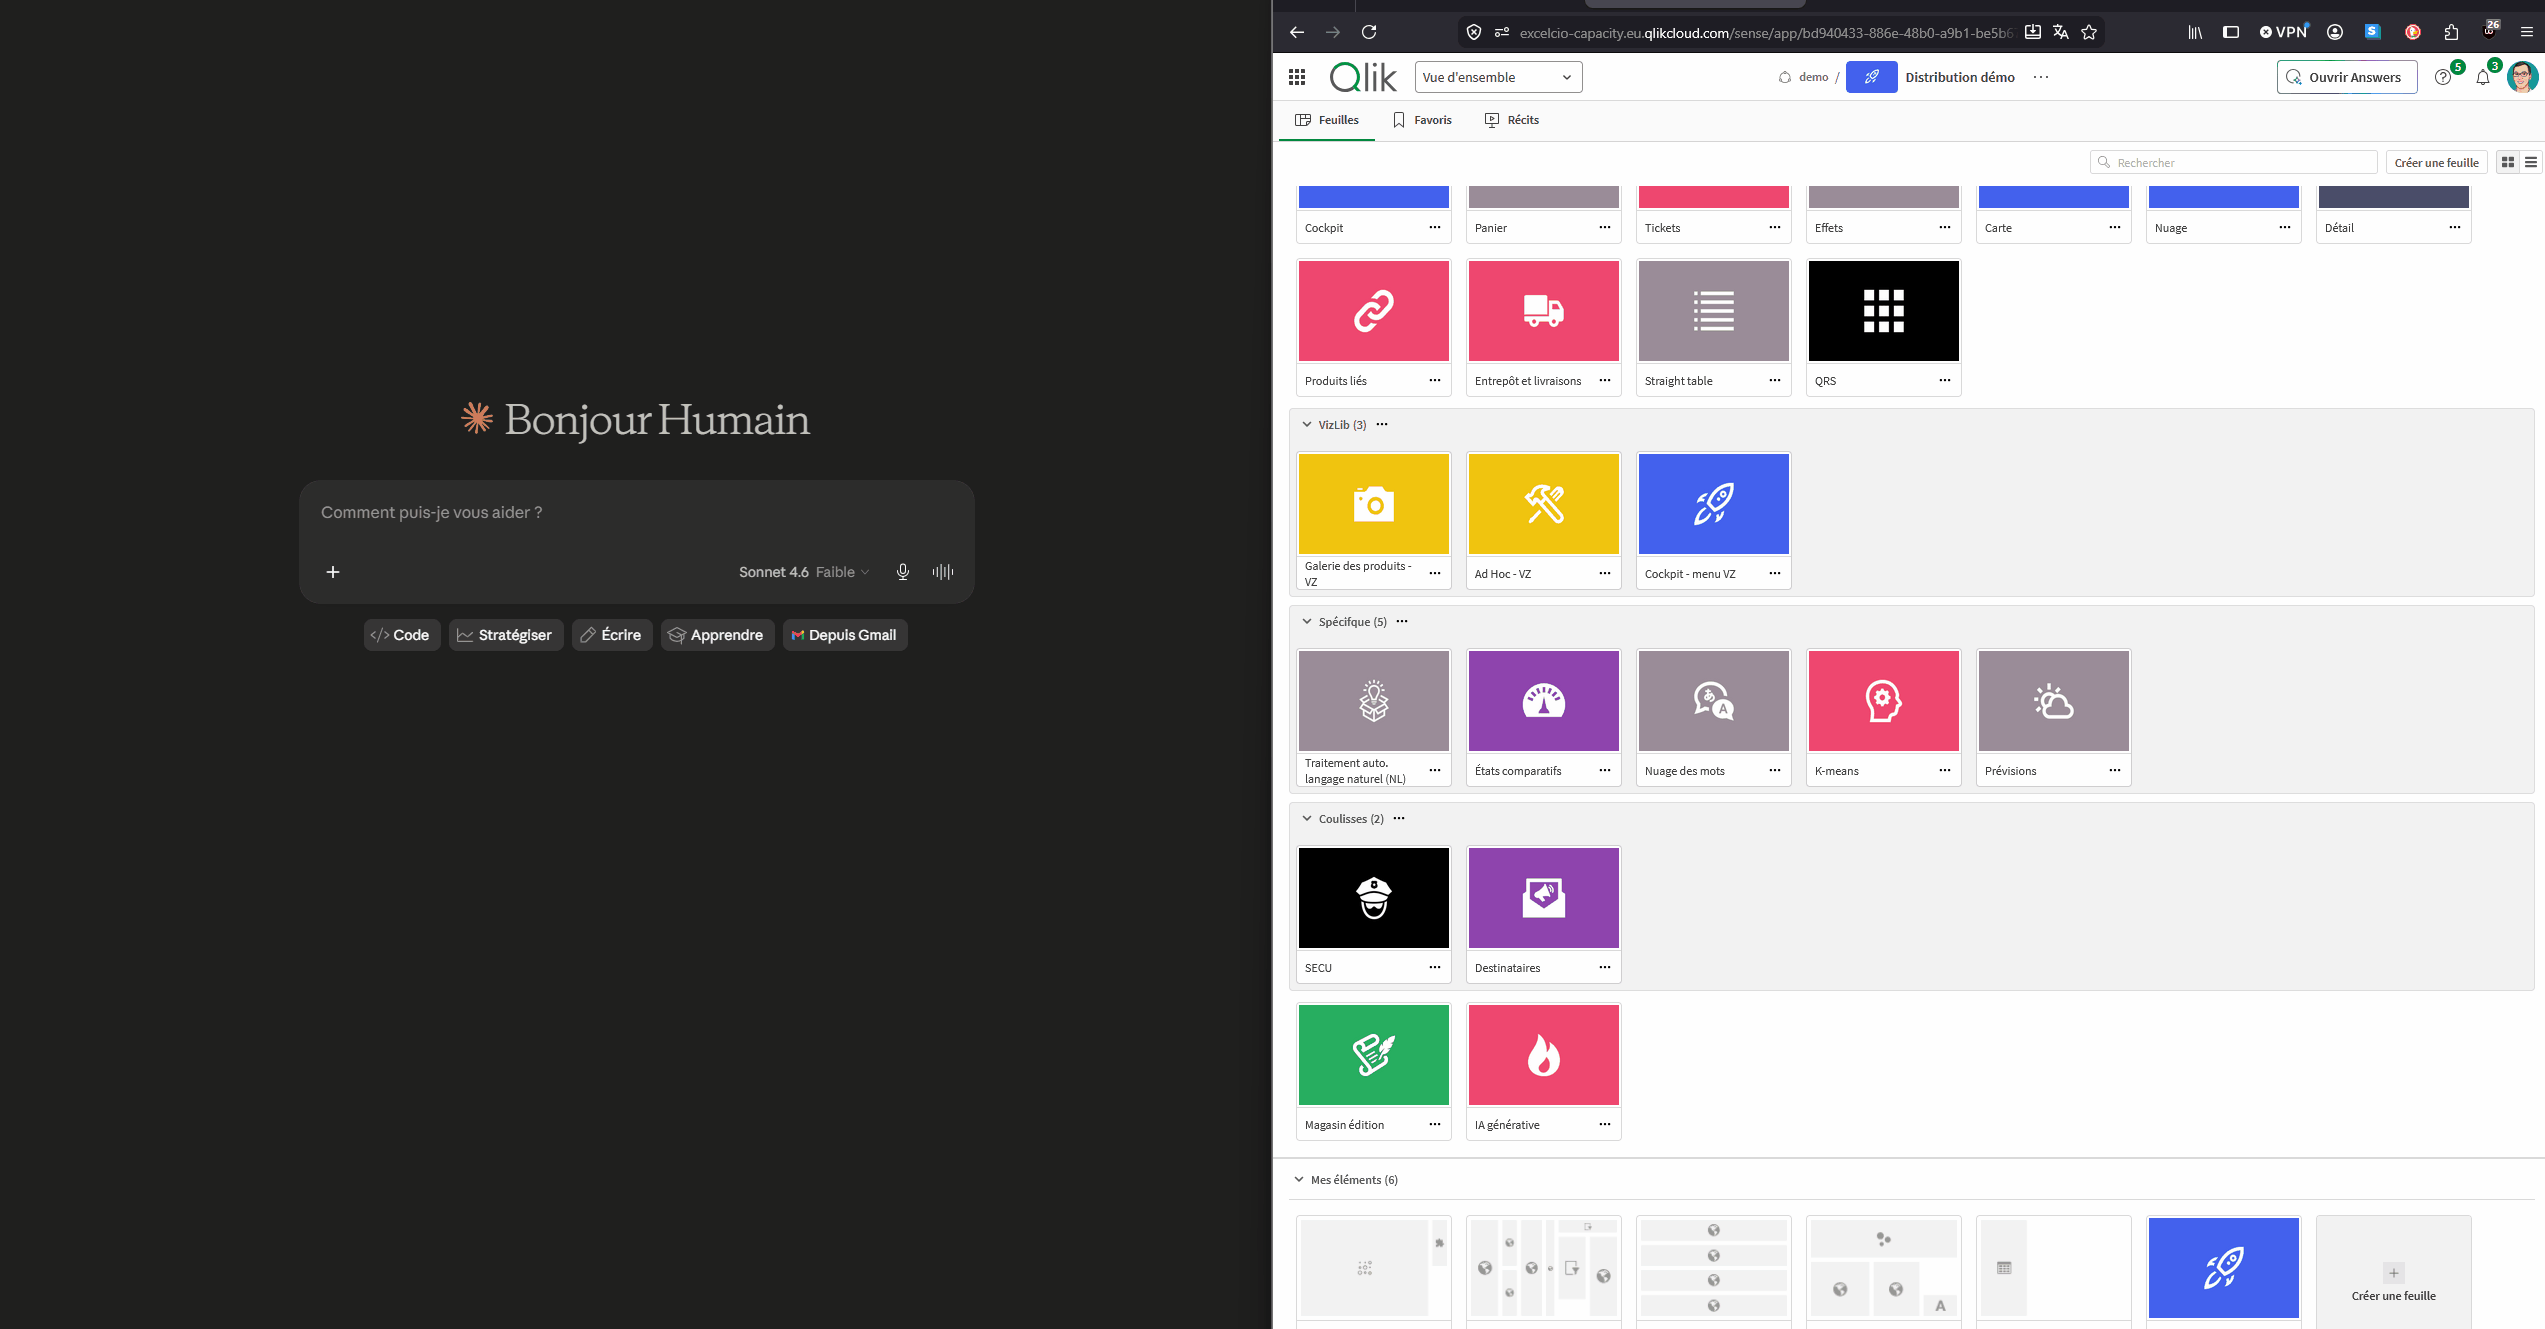Image resolution: width=2545 pixels, height=1329 pixels.
Task: Open the help question mark icon
Action: pyautogui.click(x=2443, y=77)
